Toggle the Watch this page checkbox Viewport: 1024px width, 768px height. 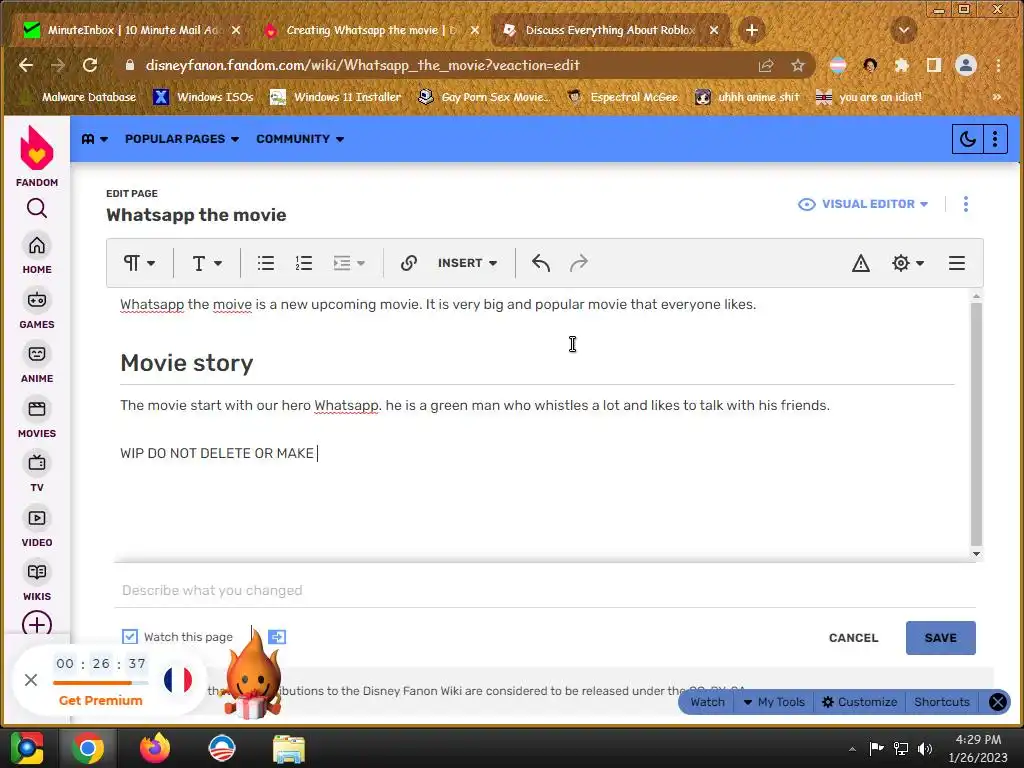click(130, 636)
